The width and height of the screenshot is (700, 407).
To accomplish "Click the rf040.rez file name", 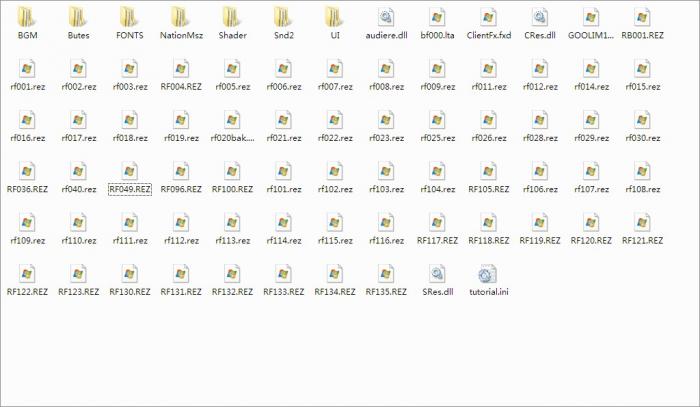I will point(79,189).
